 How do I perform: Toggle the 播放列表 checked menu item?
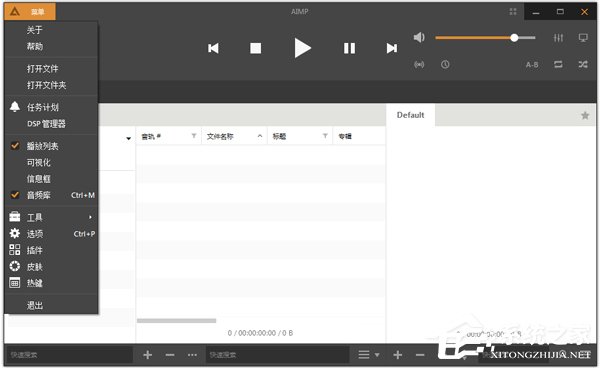point(52,146)
